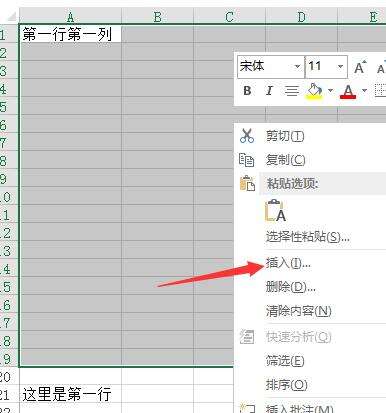Apply yellow fill color bucket
This screenshot has width=386, height=413.
coord(314,91)
